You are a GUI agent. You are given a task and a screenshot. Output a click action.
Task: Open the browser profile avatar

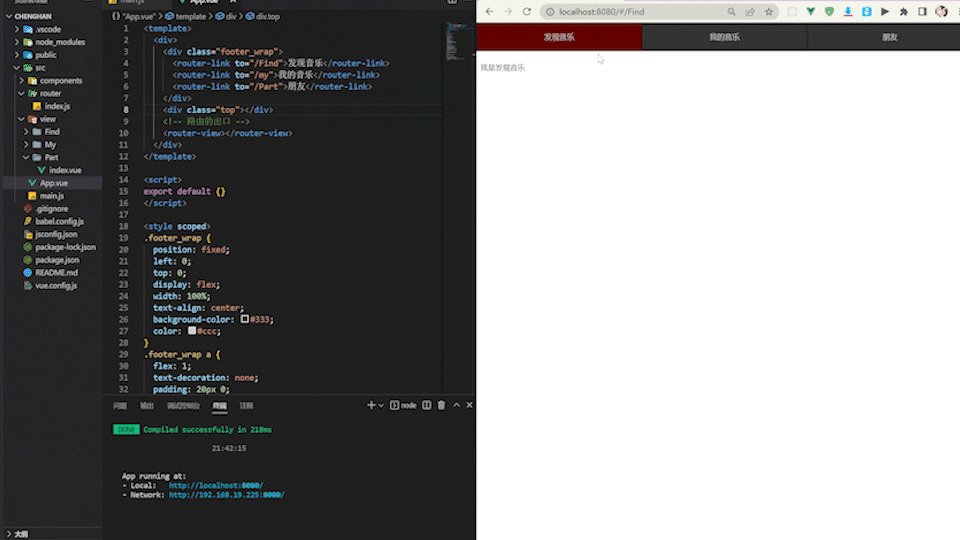tap(941, 12)
